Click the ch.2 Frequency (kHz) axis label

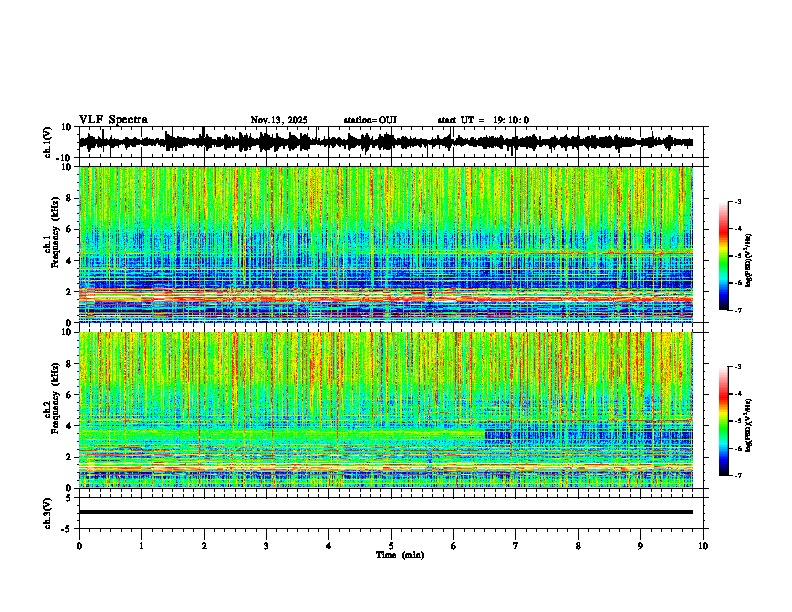click(x=52, y=398)
